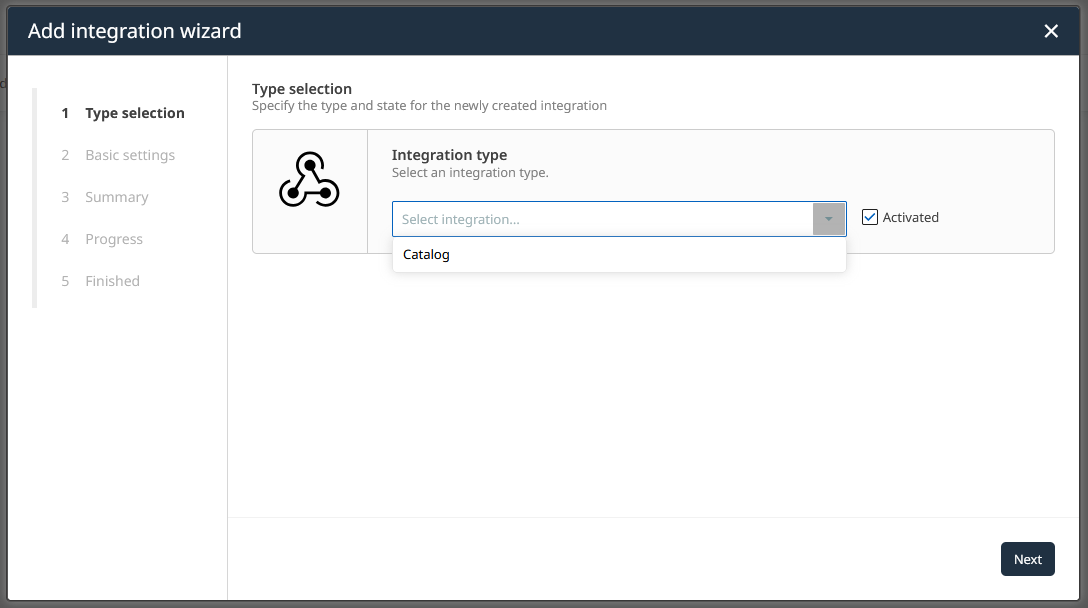1088x608 pixels.
Task: Click the Activated checkbox label text
Action: click(x=910, y=217)
